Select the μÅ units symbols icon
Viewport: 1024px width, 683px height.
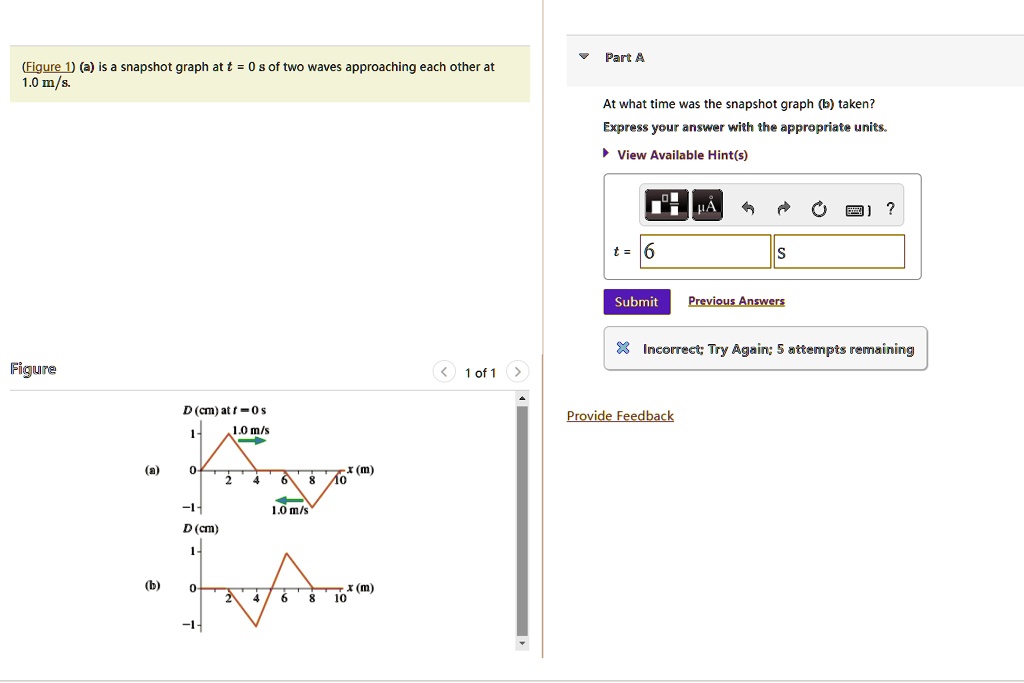[706, 204]
